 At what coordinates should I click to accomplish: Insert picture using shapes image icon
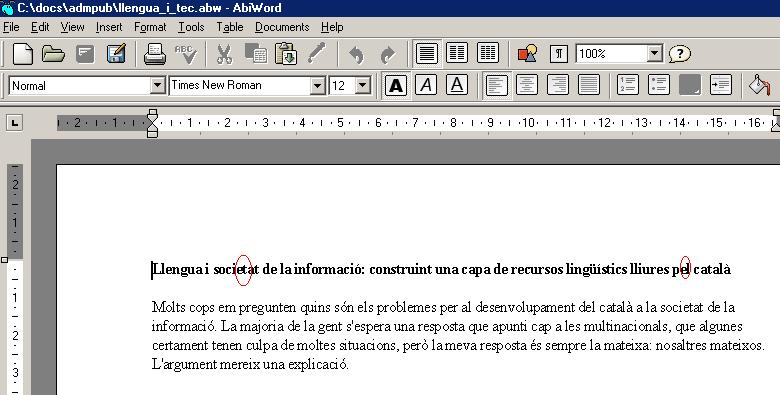(527, 53)
